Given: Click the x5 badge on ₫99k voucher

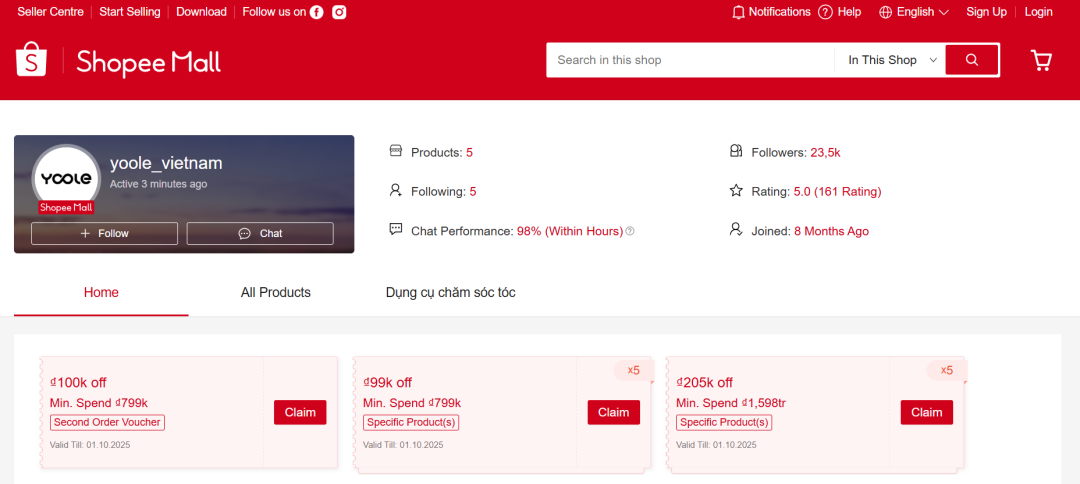Looking at the screenshot, I should click(633, 370).
